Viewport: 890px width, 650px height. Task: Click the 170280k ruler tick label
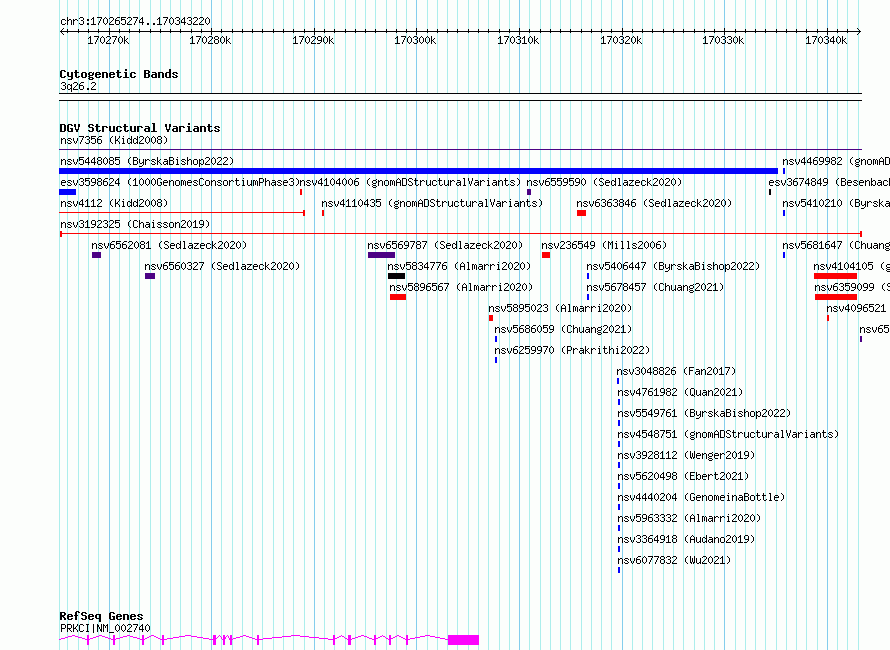(210, 40)
